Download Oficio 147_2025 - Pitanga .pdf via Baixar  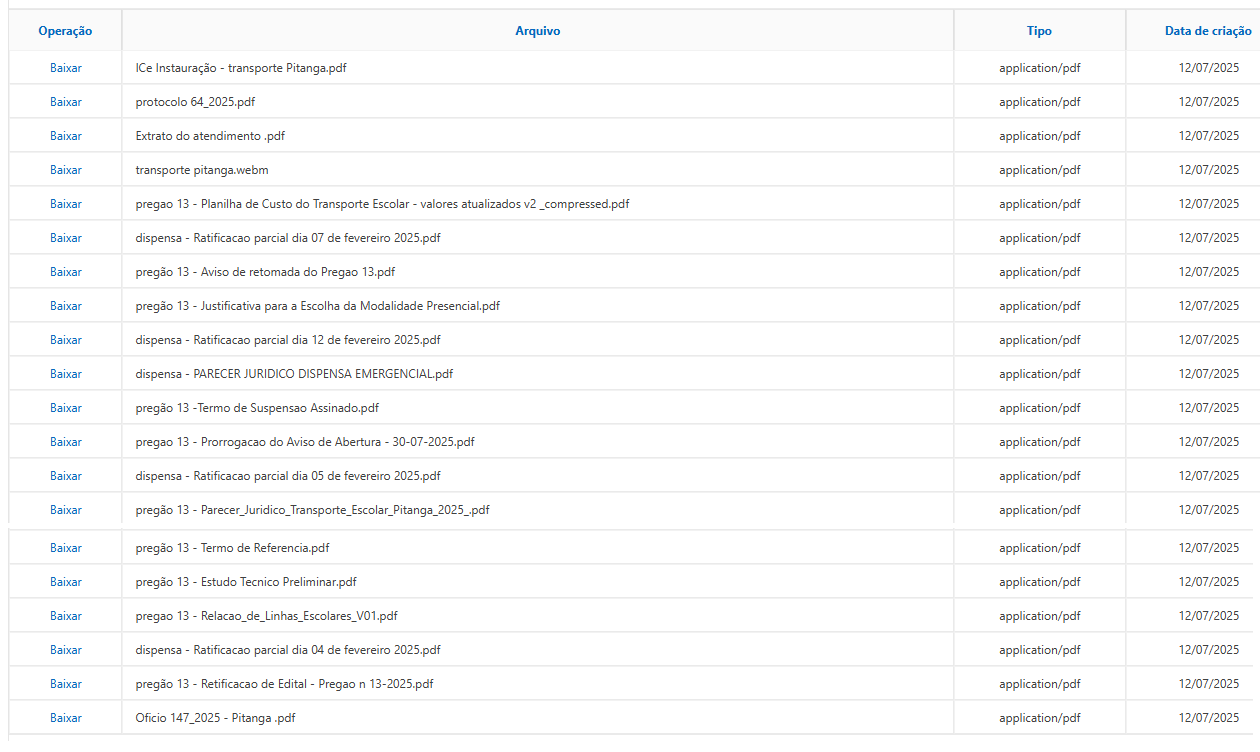pyautogui.click(x=66, y=718)
